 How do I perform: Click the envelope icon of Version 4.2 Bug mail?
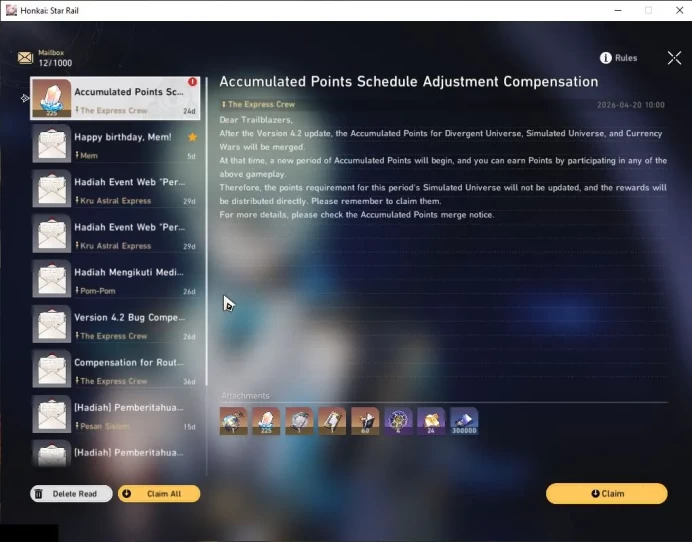52,324
